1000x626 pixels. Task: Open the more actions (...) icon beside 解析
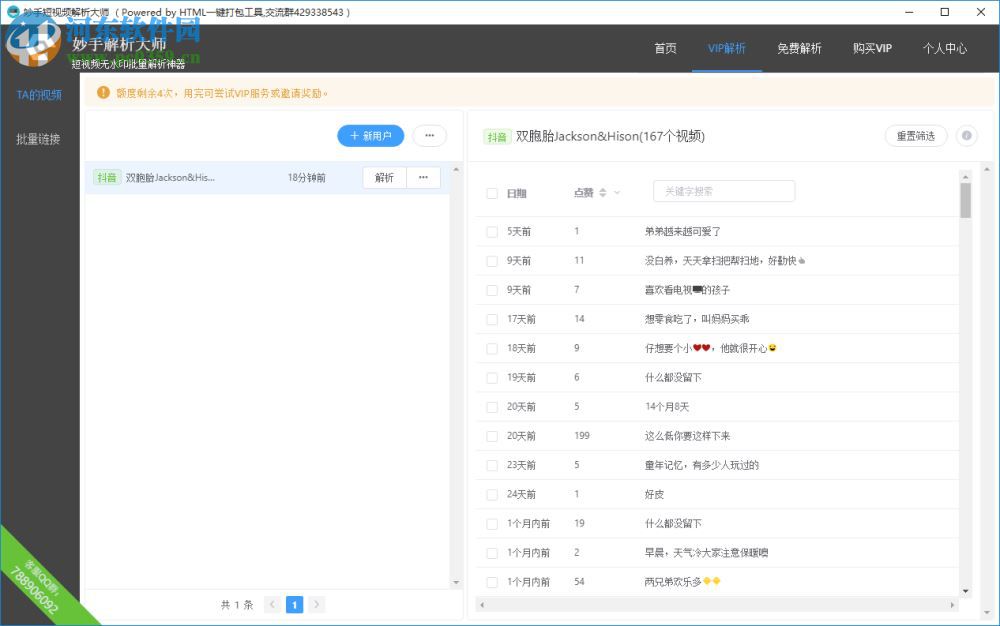(x=422, y=177)
